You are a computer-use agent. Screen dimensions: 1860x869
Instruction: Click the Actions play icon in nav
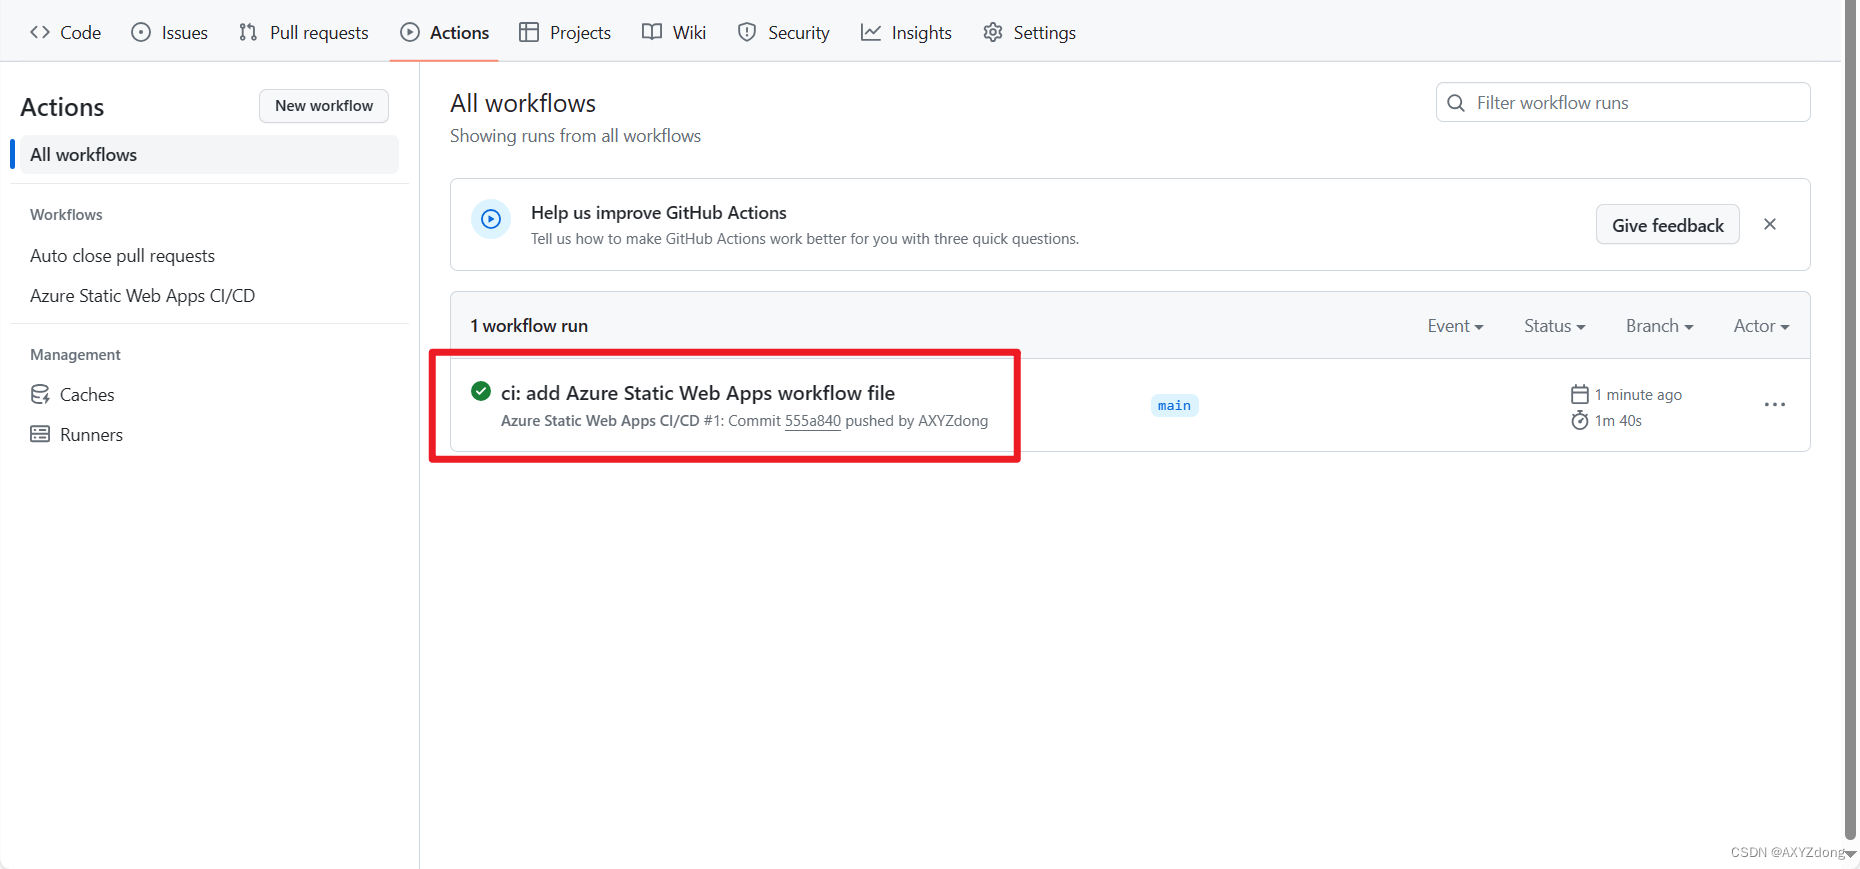coord(410,32)
